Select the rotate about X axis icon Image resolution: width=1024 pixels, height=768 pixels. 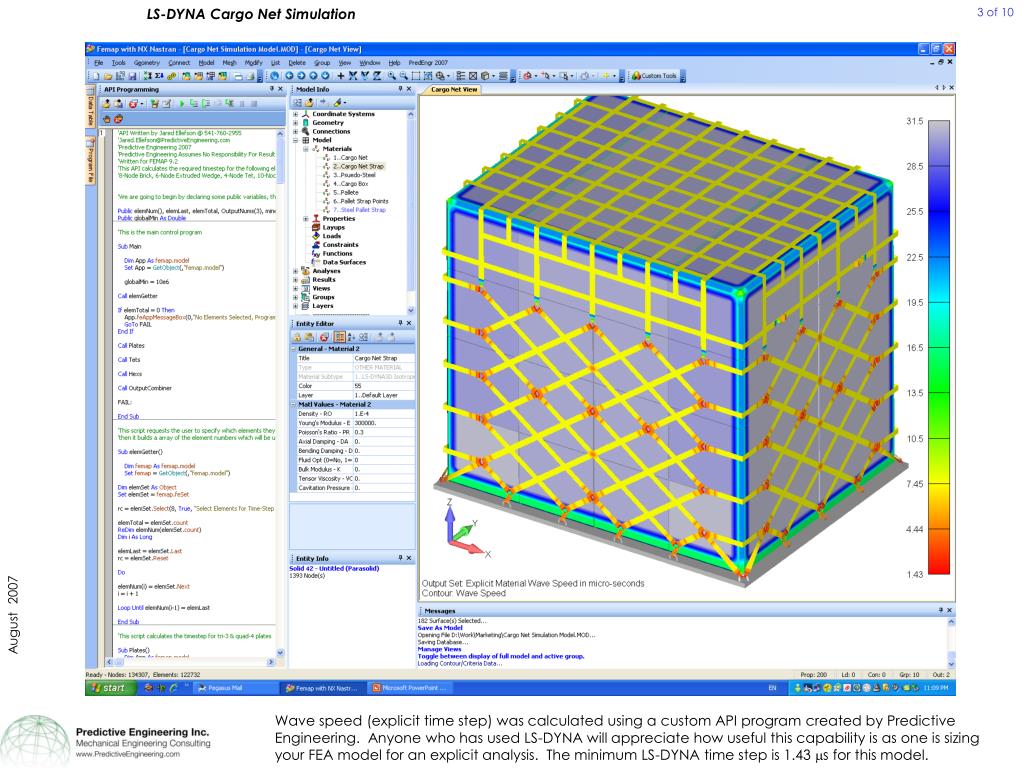pos(353,76)
